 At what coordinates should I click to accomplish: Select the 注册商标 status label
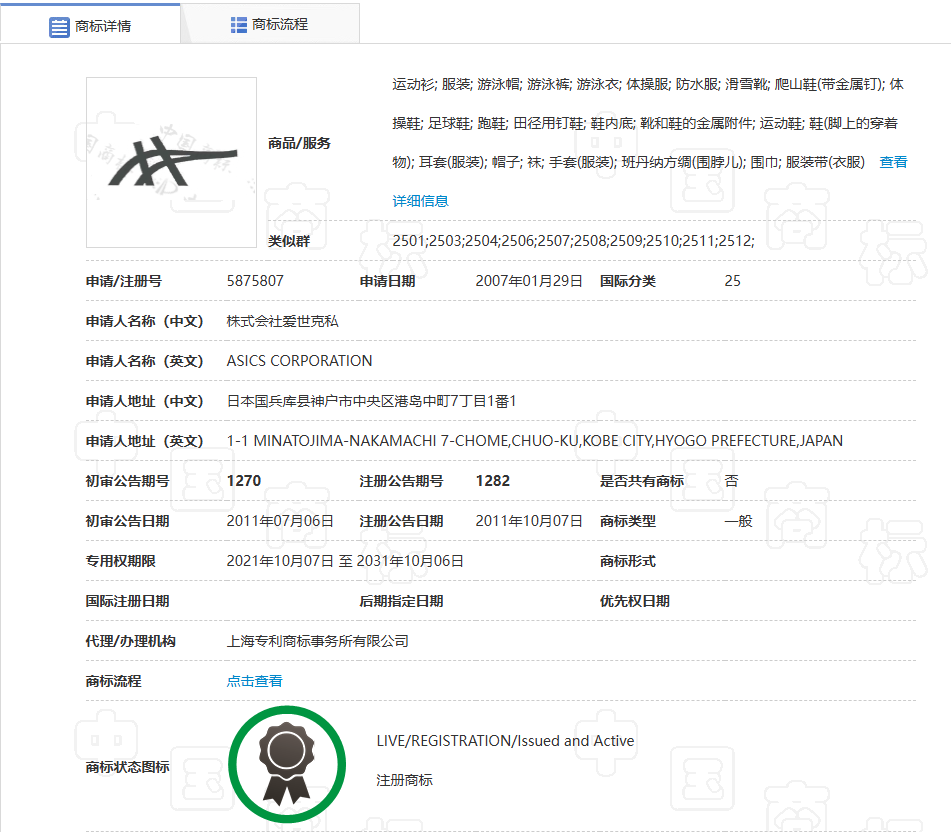click(x=405, y=780)
